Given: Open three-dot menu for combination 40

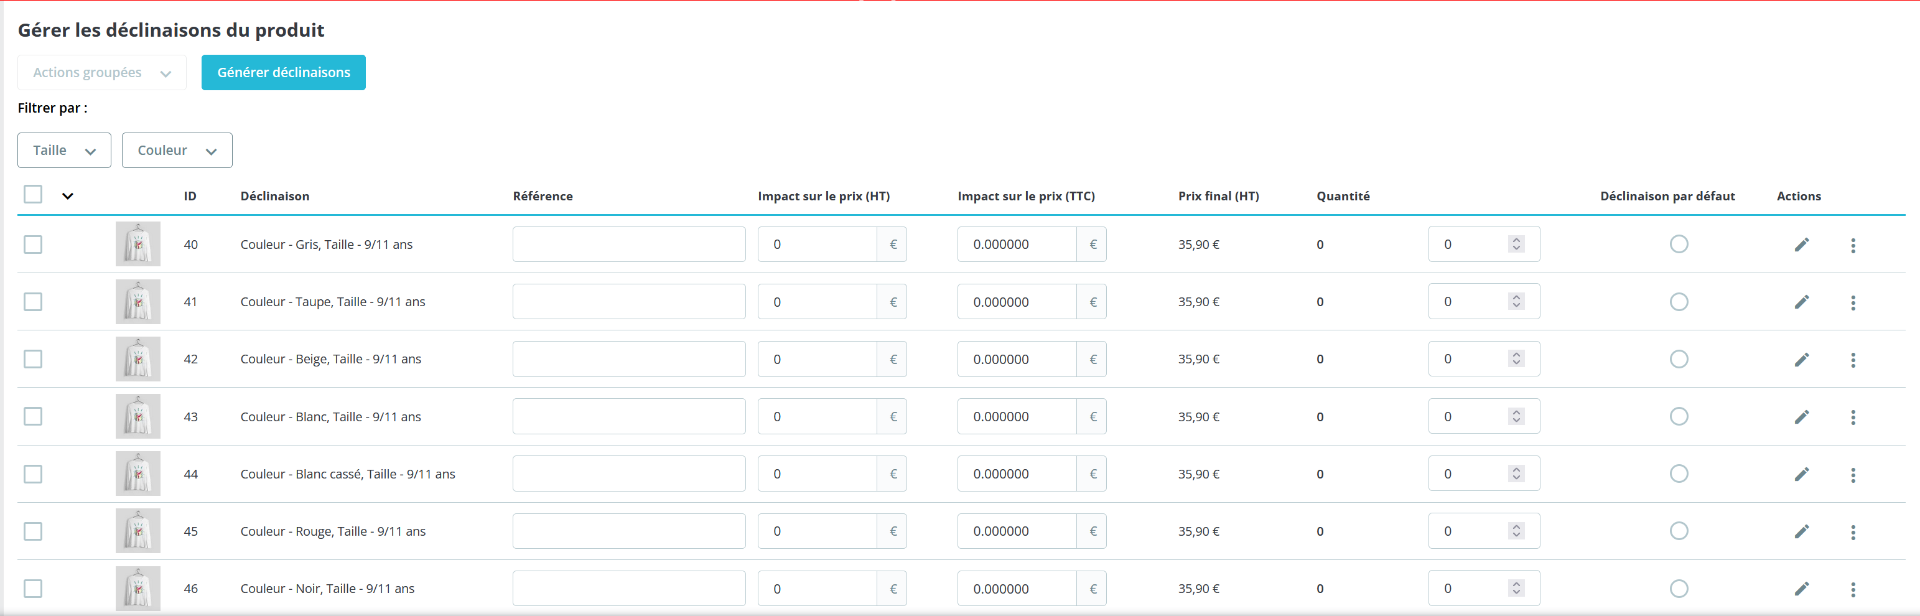Looking at the screenshot, I should [x=1853, y=245].
